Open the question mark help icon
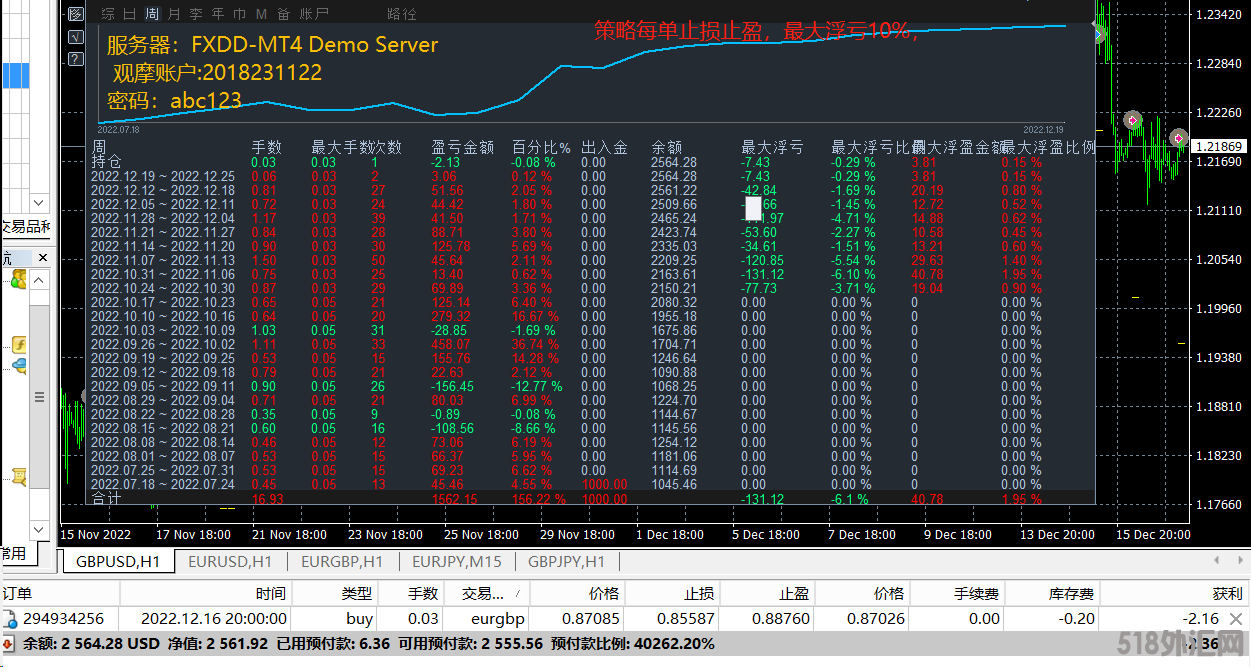This screenshot has height=667, width=1251. pos(75,60)
